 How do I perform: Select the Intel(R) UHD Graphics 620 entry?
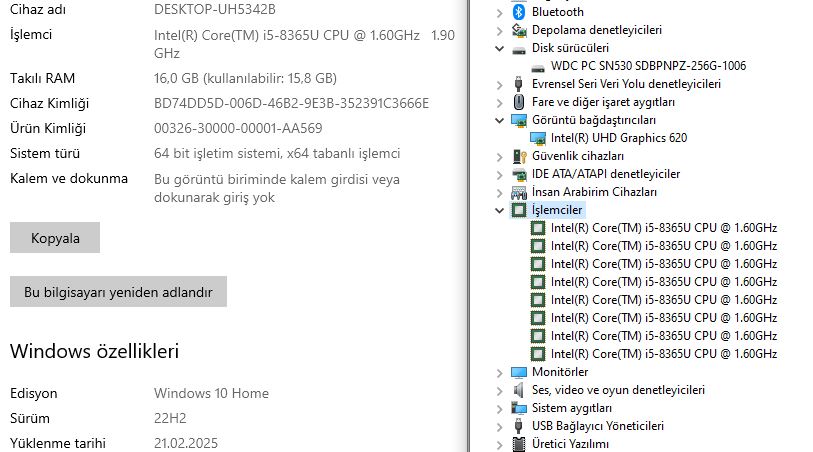pyautogui.click(x=619, y=138)
